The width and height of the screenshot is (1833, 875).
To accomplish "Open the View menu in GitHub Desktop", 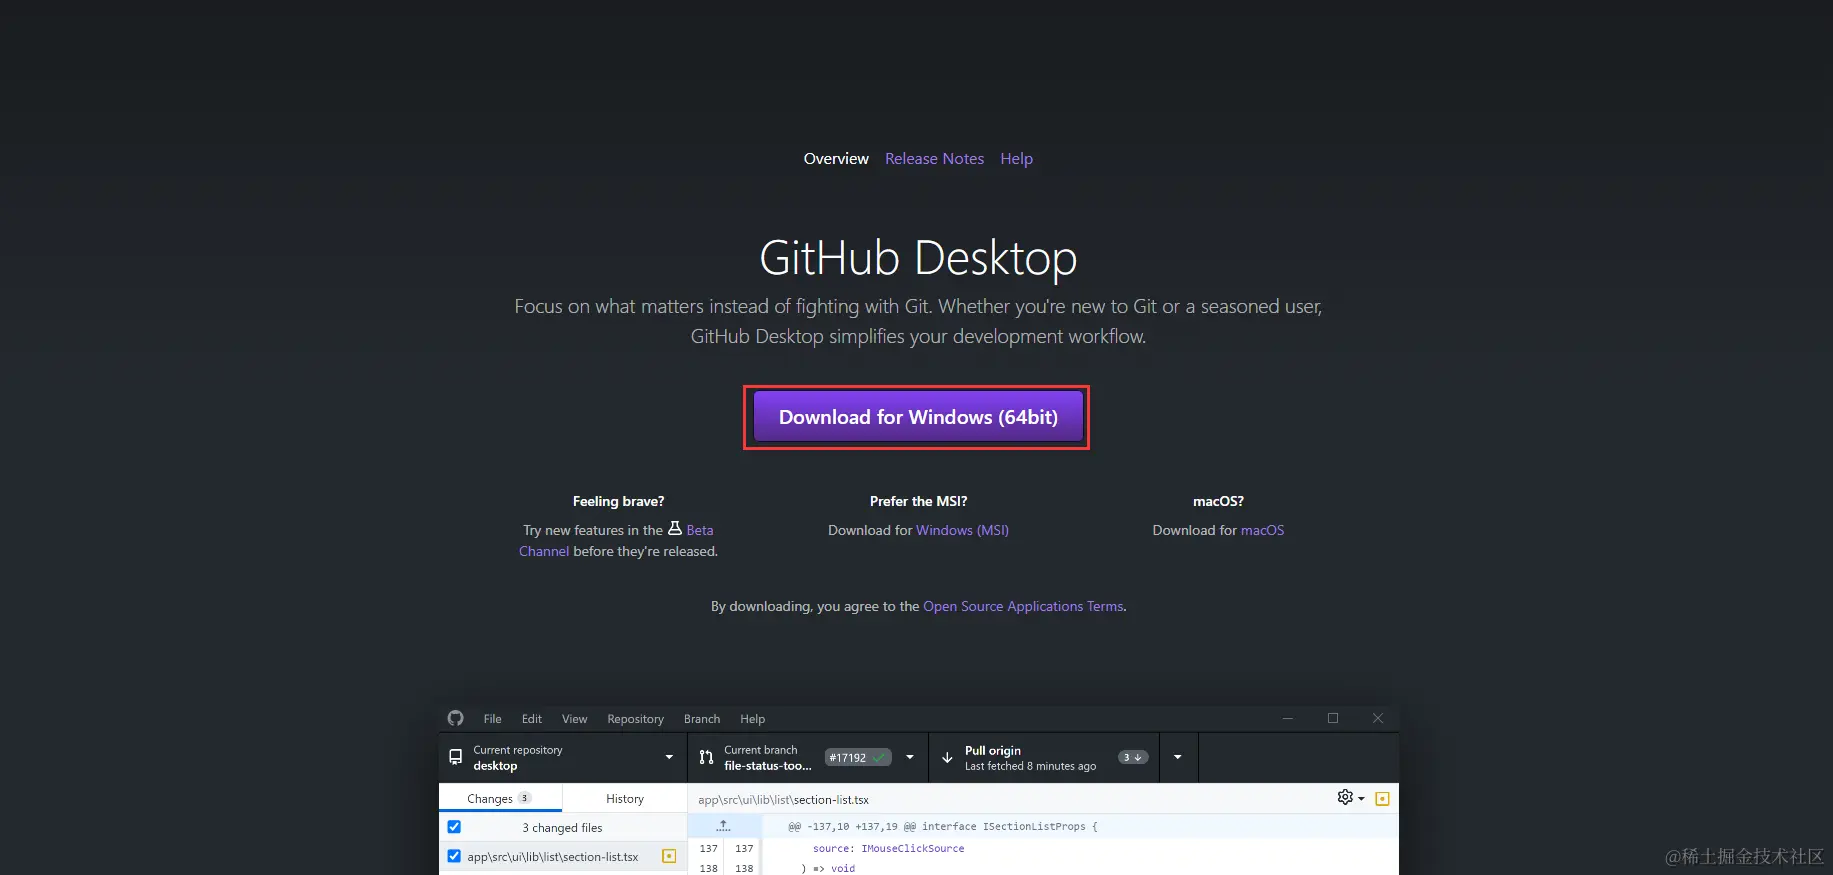I will point(574,719).
